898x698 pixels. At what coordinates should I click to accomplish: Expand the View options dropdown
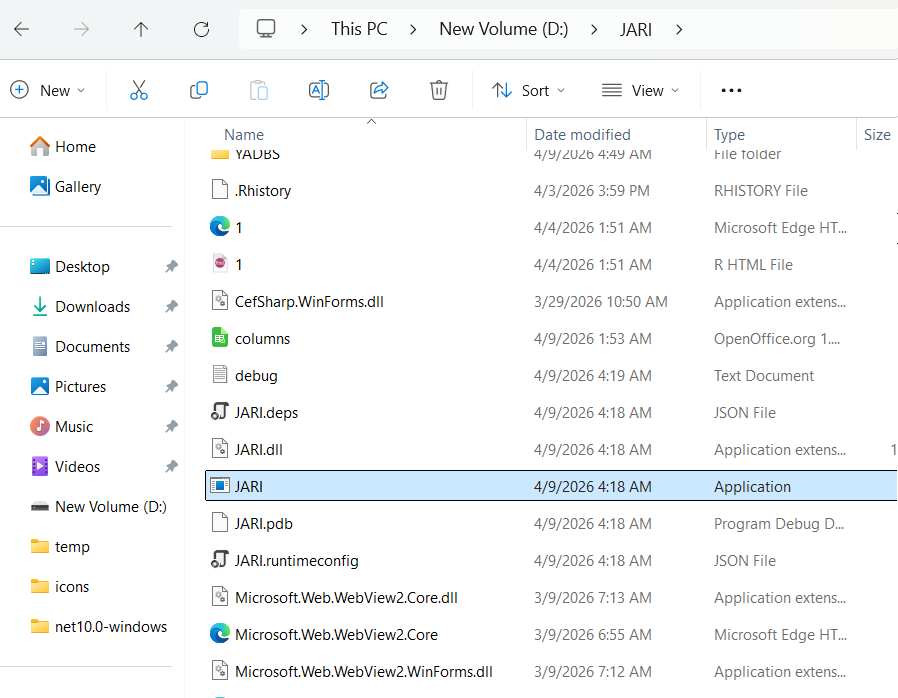tap(640, 90)
